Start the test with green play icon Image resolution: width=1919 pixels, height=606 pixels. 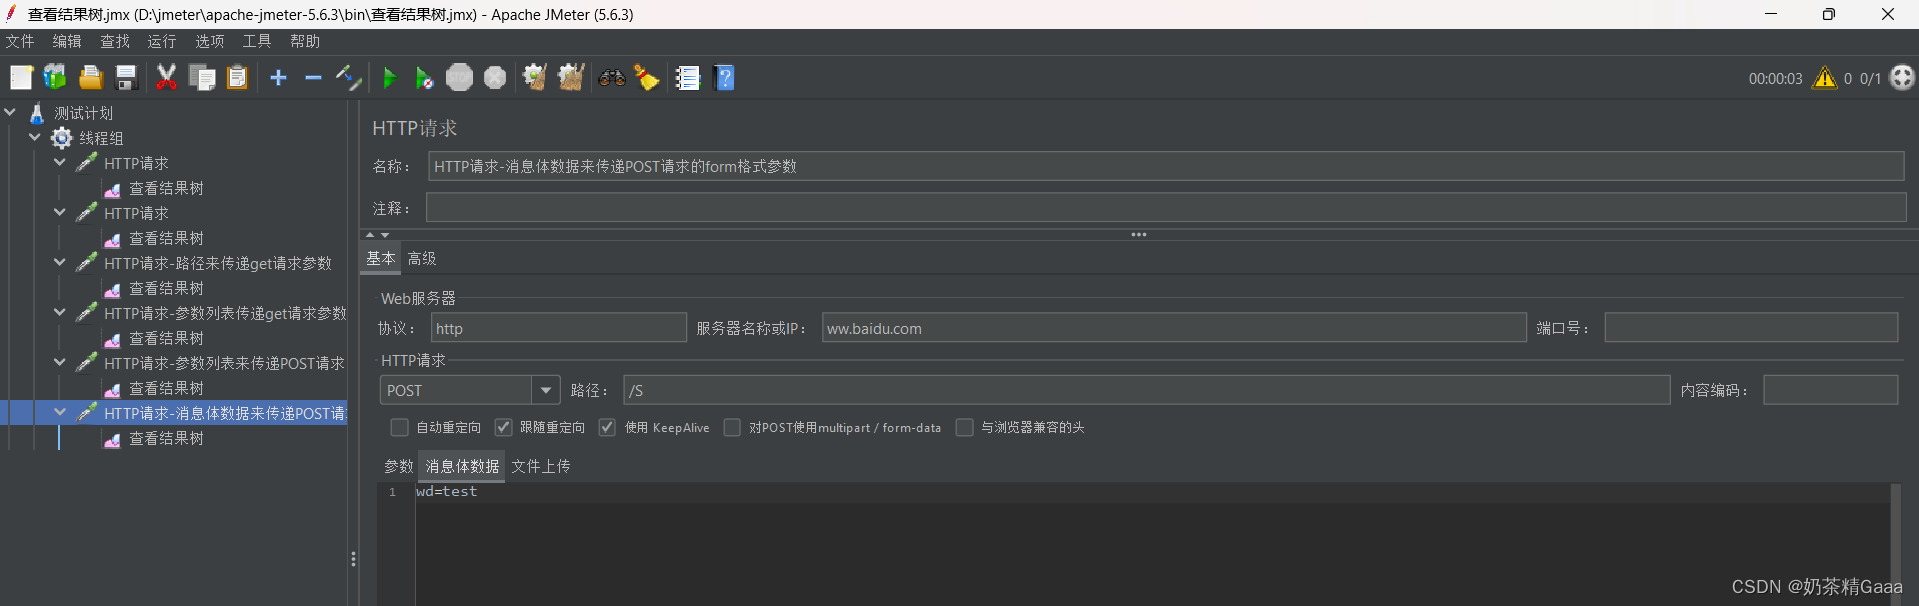390,78
